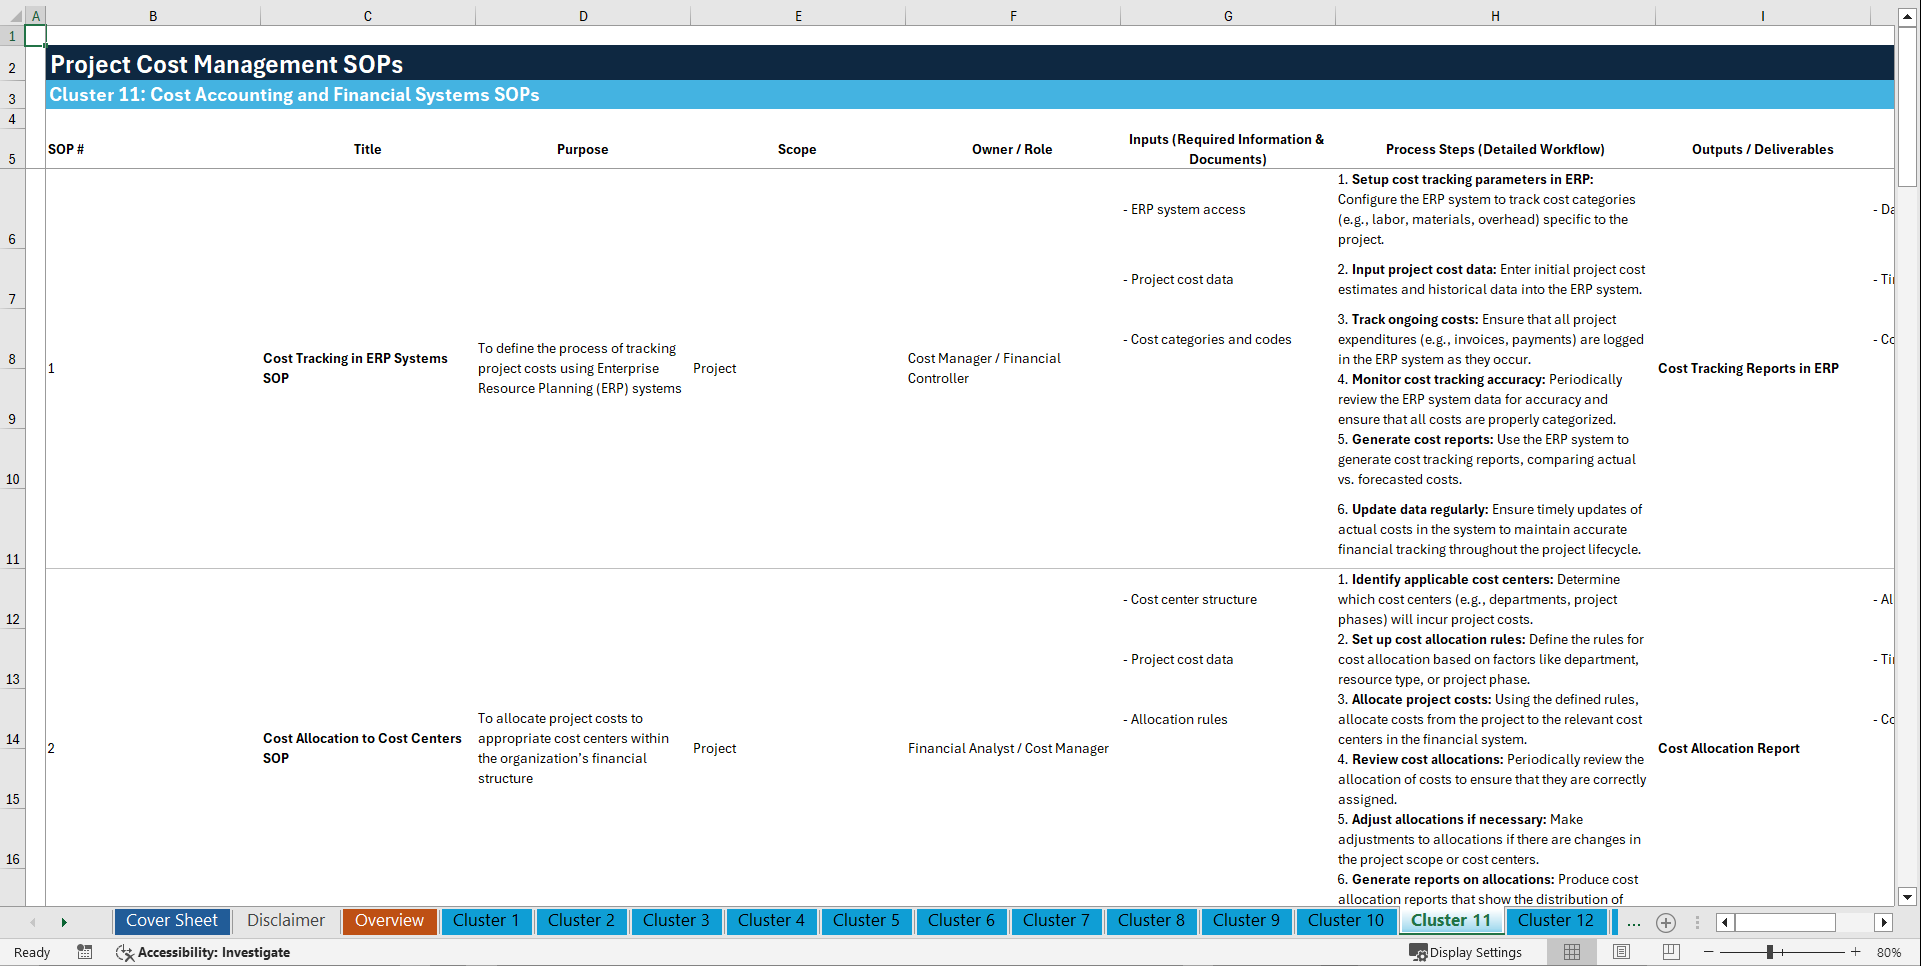The image size is (1921, 966).
Task: Click the rightmost sheet scroll arrow
Action: click(x=1884, y=922)
